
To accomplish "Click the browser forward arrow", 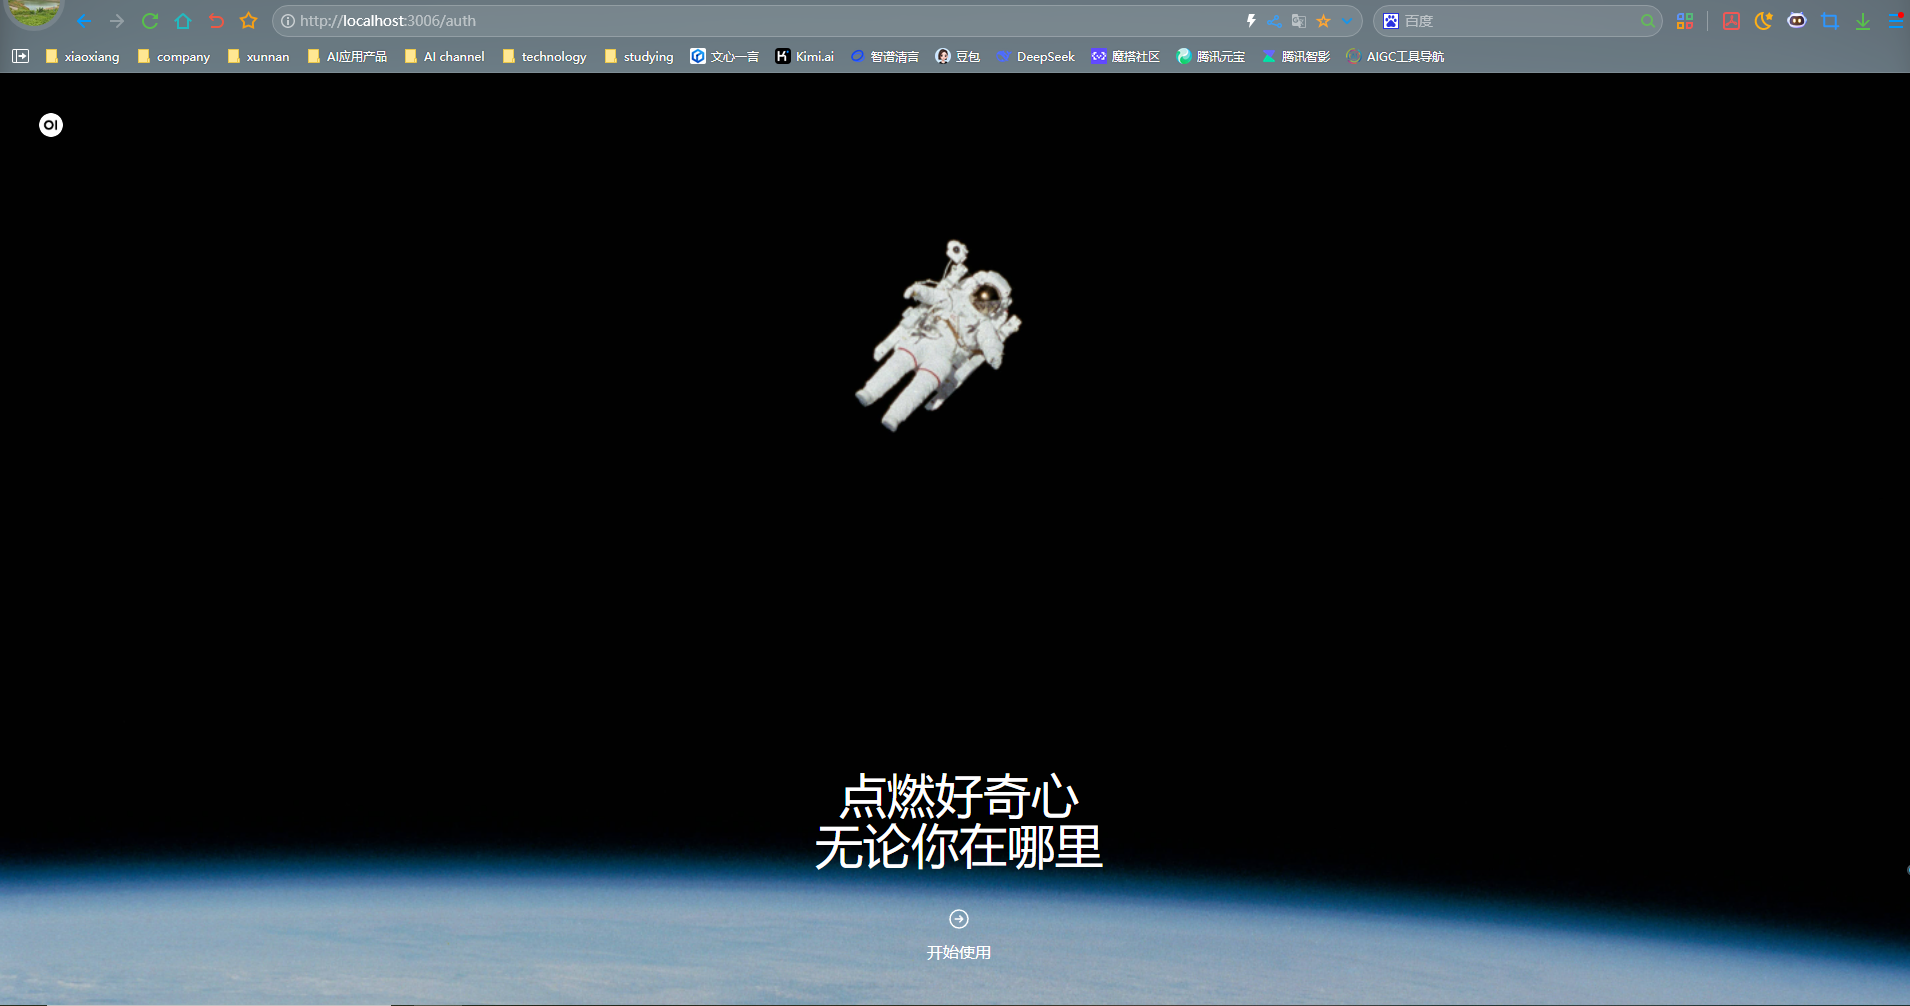I will [117, 21].
